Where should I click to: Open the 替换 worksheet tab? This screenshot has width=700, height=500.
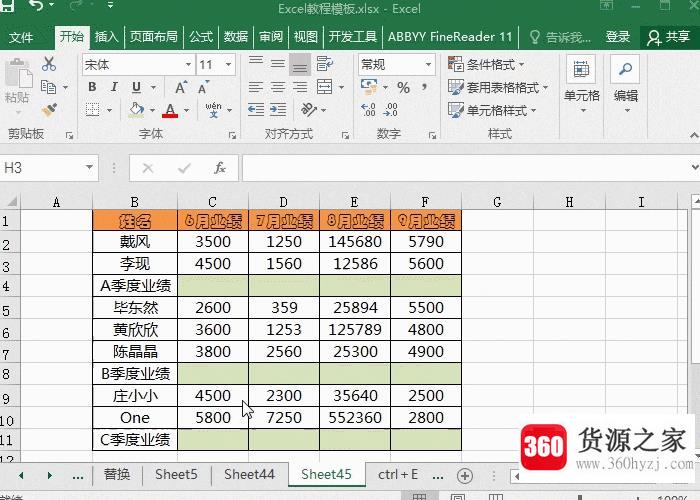point(117,474)
